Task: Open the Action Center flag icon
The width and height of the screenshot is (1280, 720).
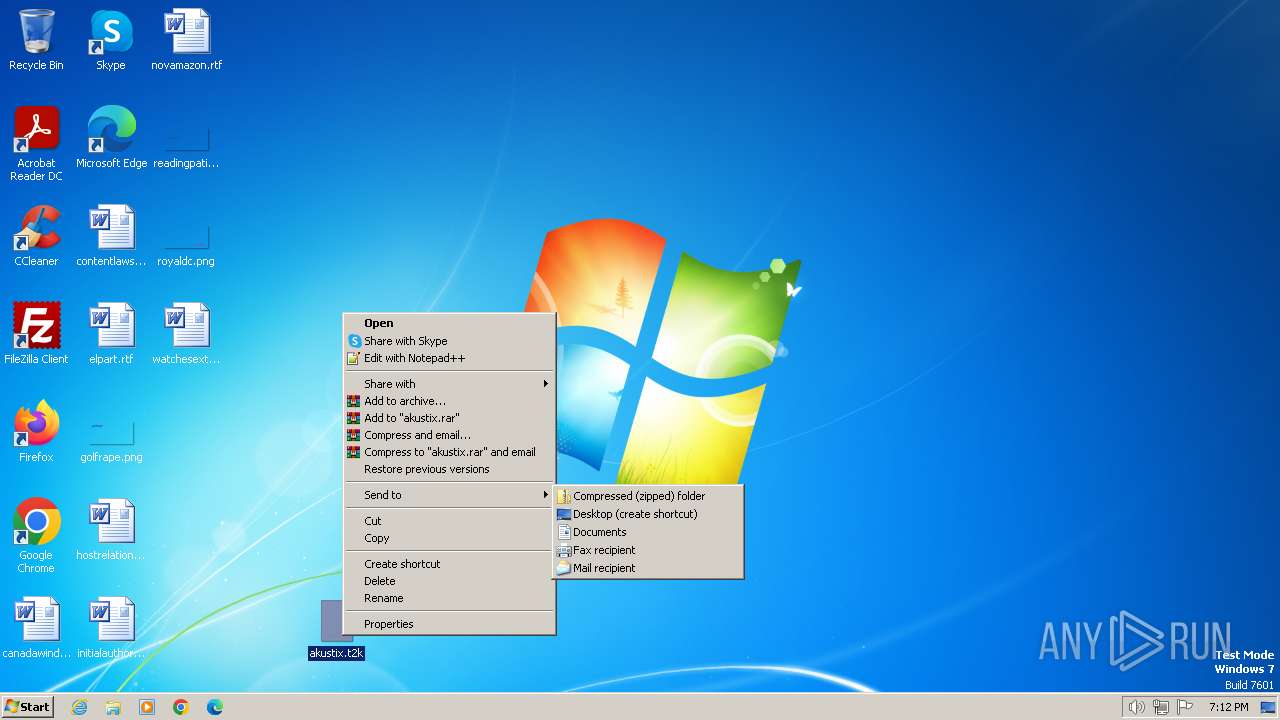Action: point(1186,707)
